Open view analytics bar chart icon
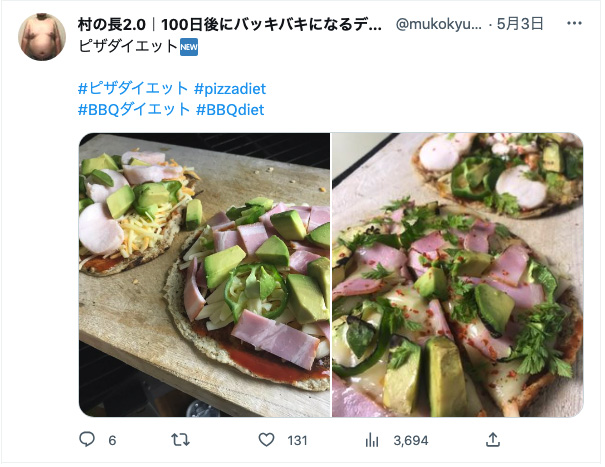 [372, 440]
